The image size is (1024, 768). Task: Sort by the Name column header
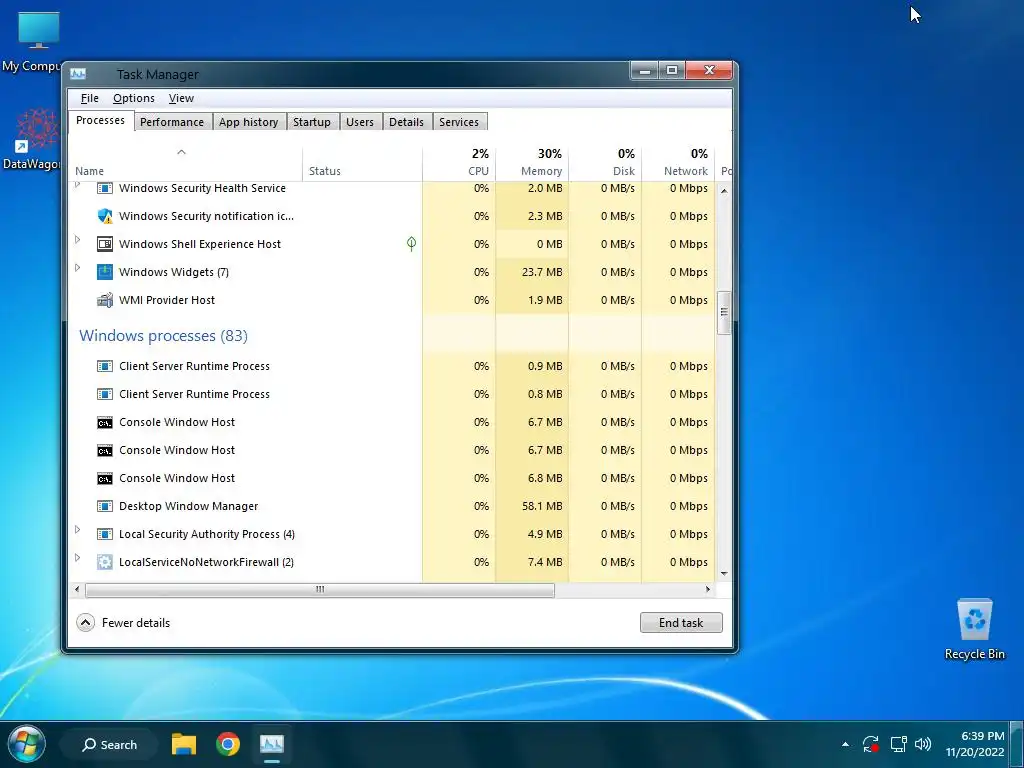(x=185, y=163)
